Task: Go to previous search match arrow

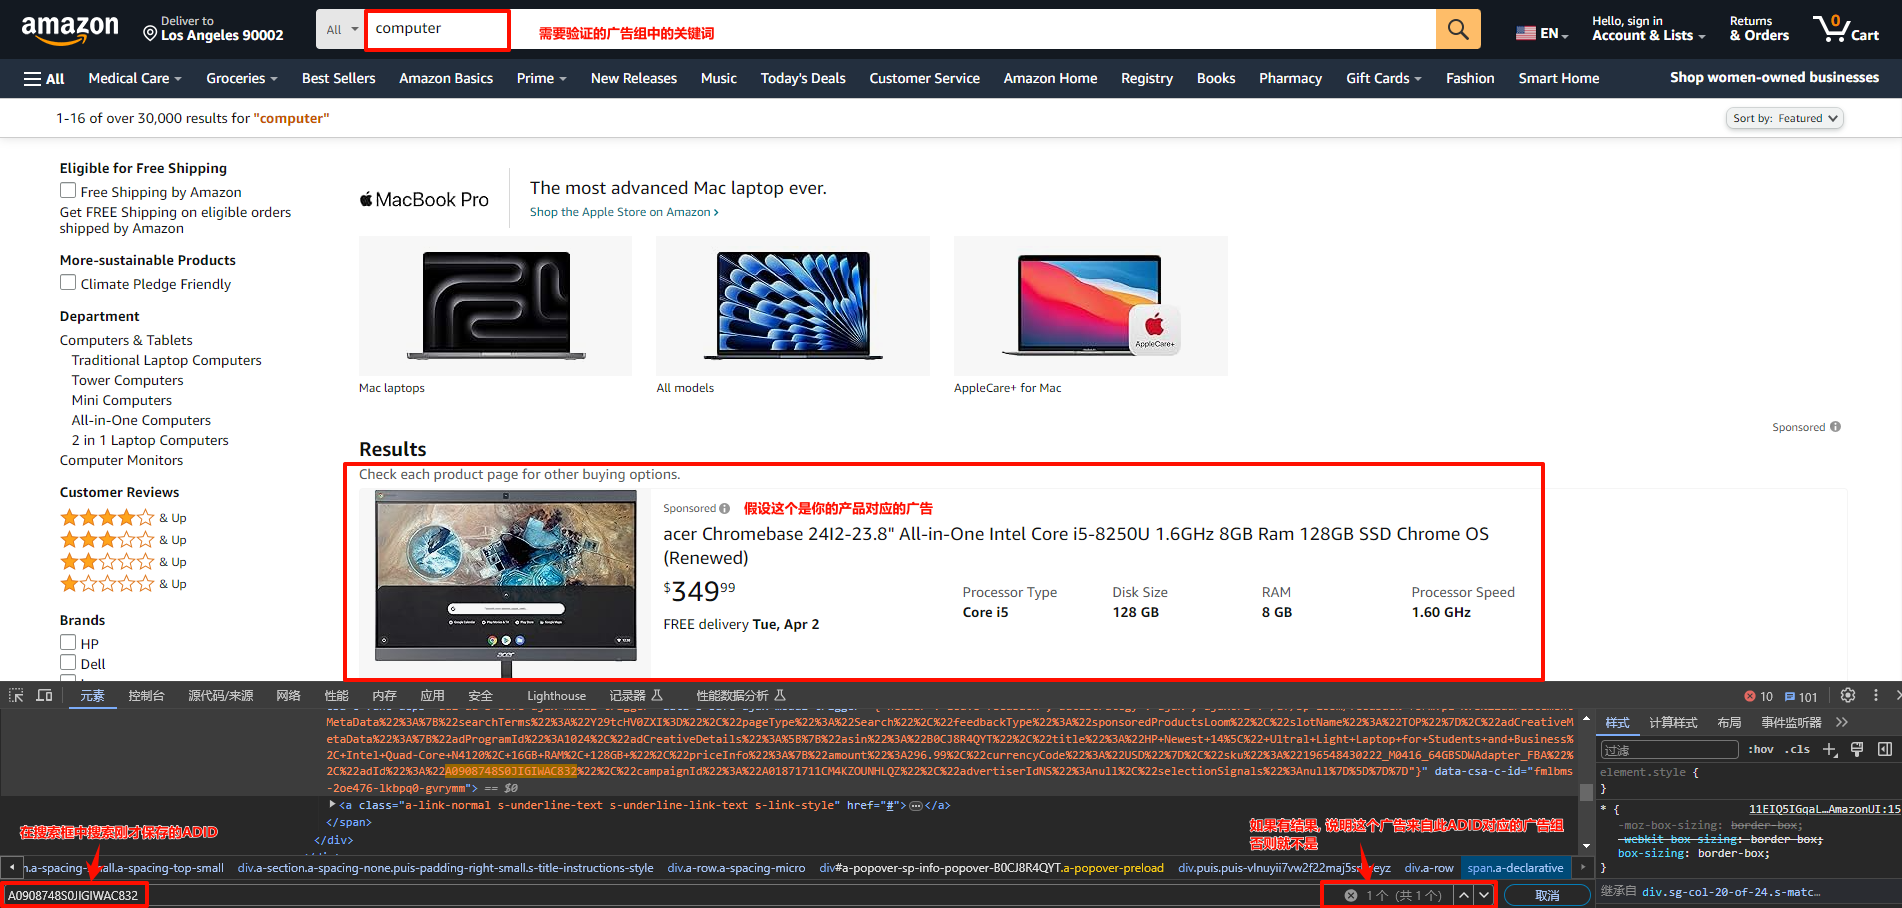Action: 1464,895
